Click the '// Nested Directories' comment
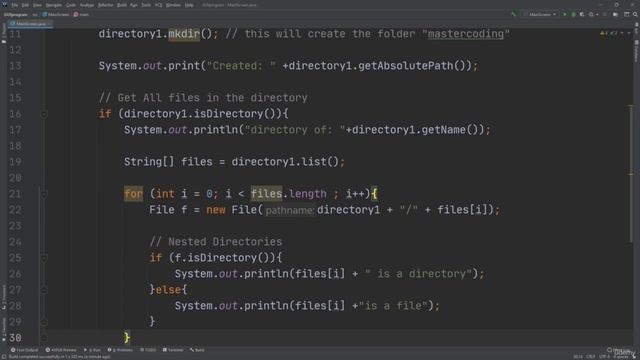 click(x=216, y=242)
